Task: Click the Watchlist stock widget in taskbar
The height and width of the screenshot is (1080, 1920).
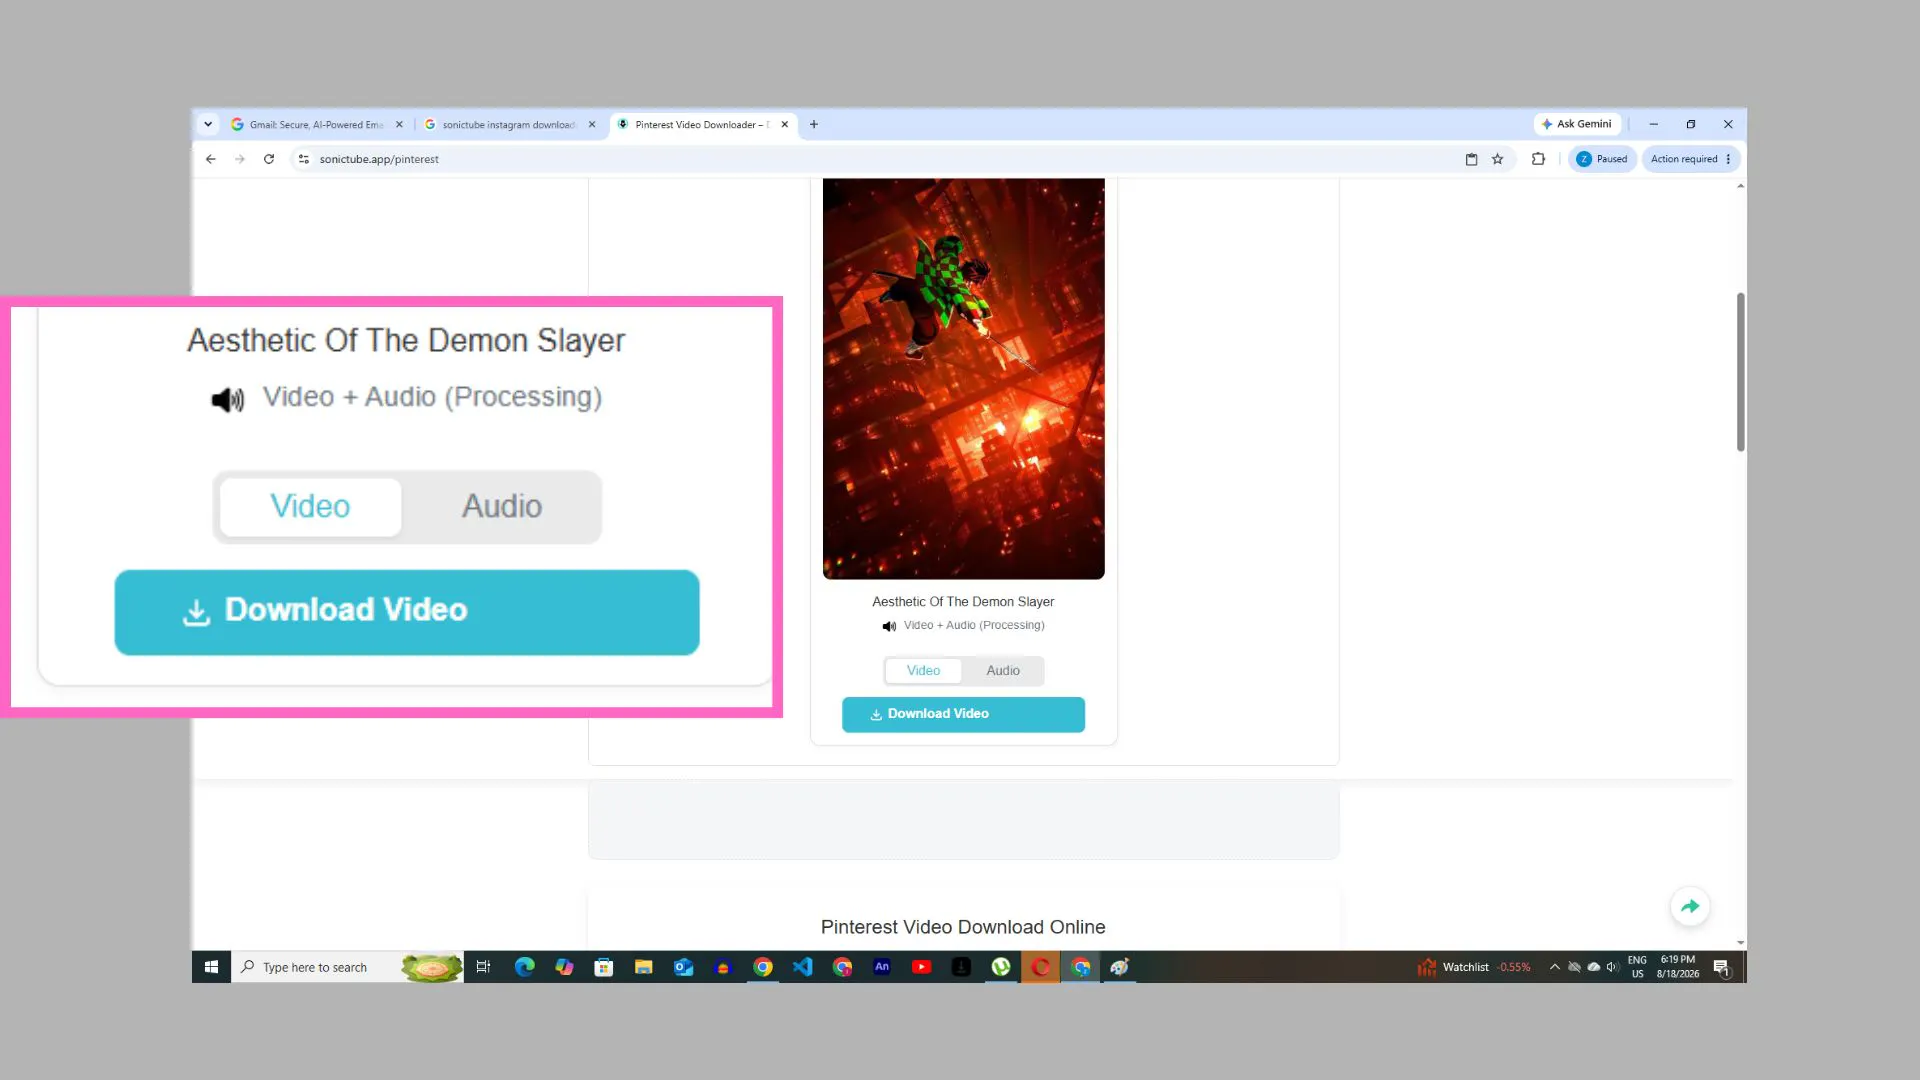Action: [x=1474, y=967]
